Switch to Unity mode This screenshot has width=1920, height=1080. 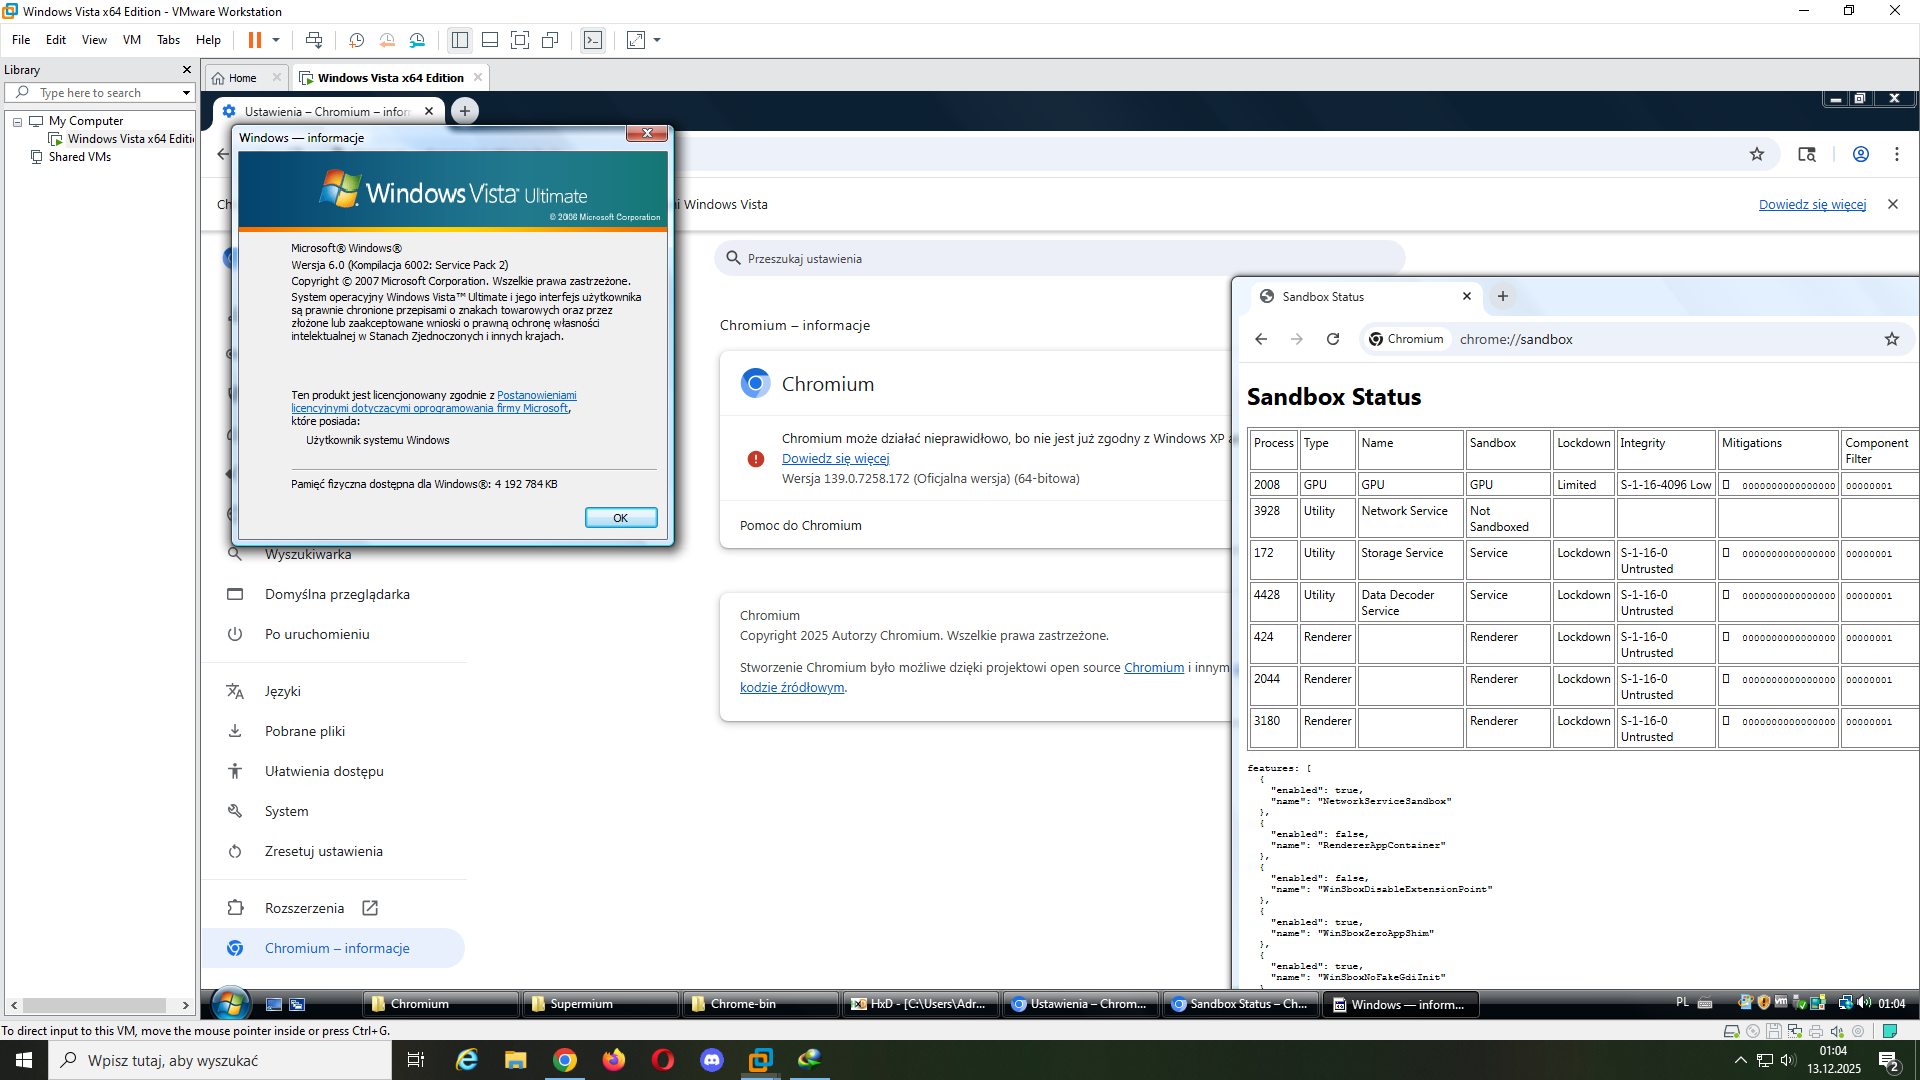click(x=550, y=40)
